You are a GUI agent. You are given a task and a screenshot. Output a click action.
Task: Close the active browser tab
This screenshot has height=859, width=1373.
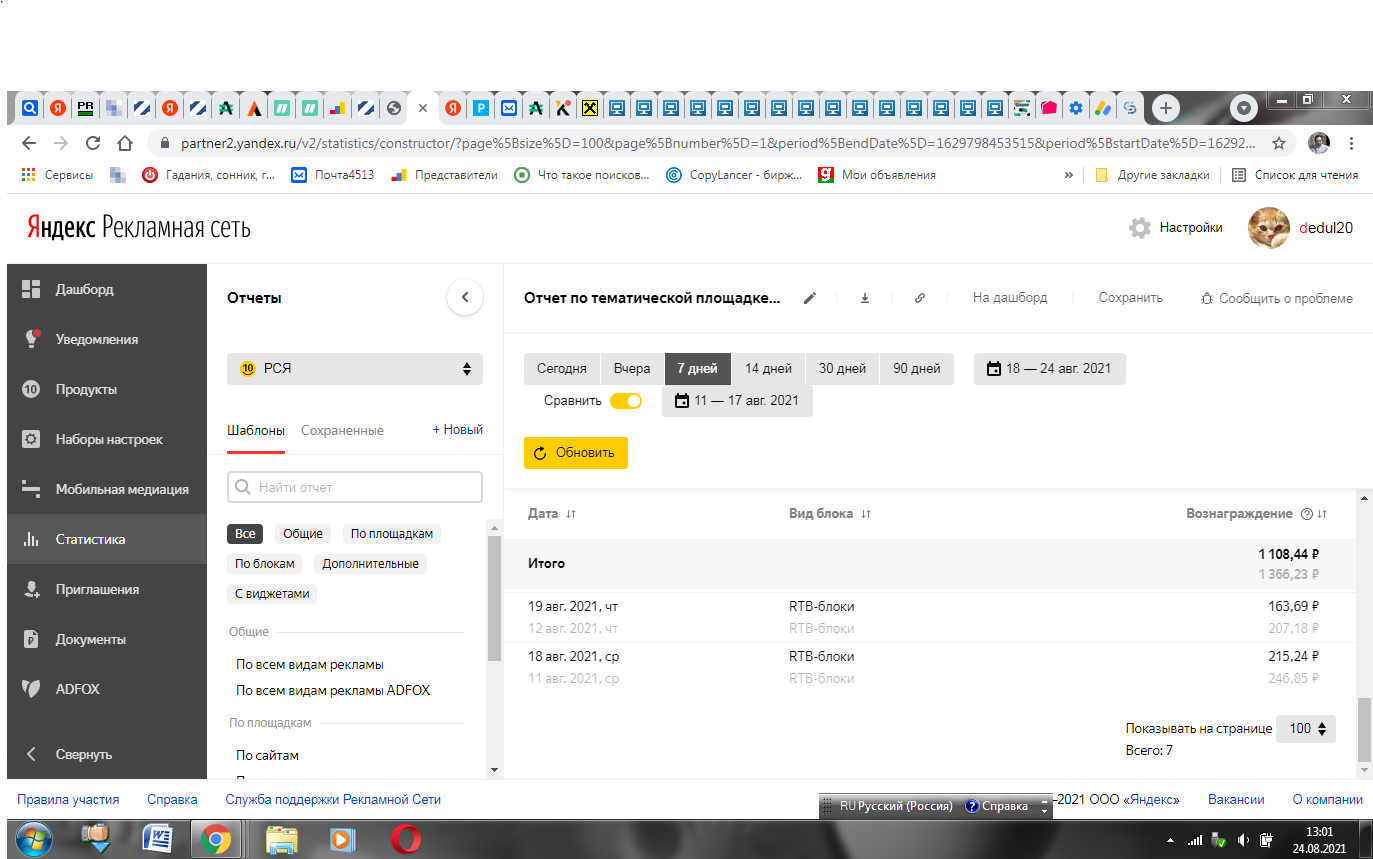pyautogui.click(x=423, y=108)
